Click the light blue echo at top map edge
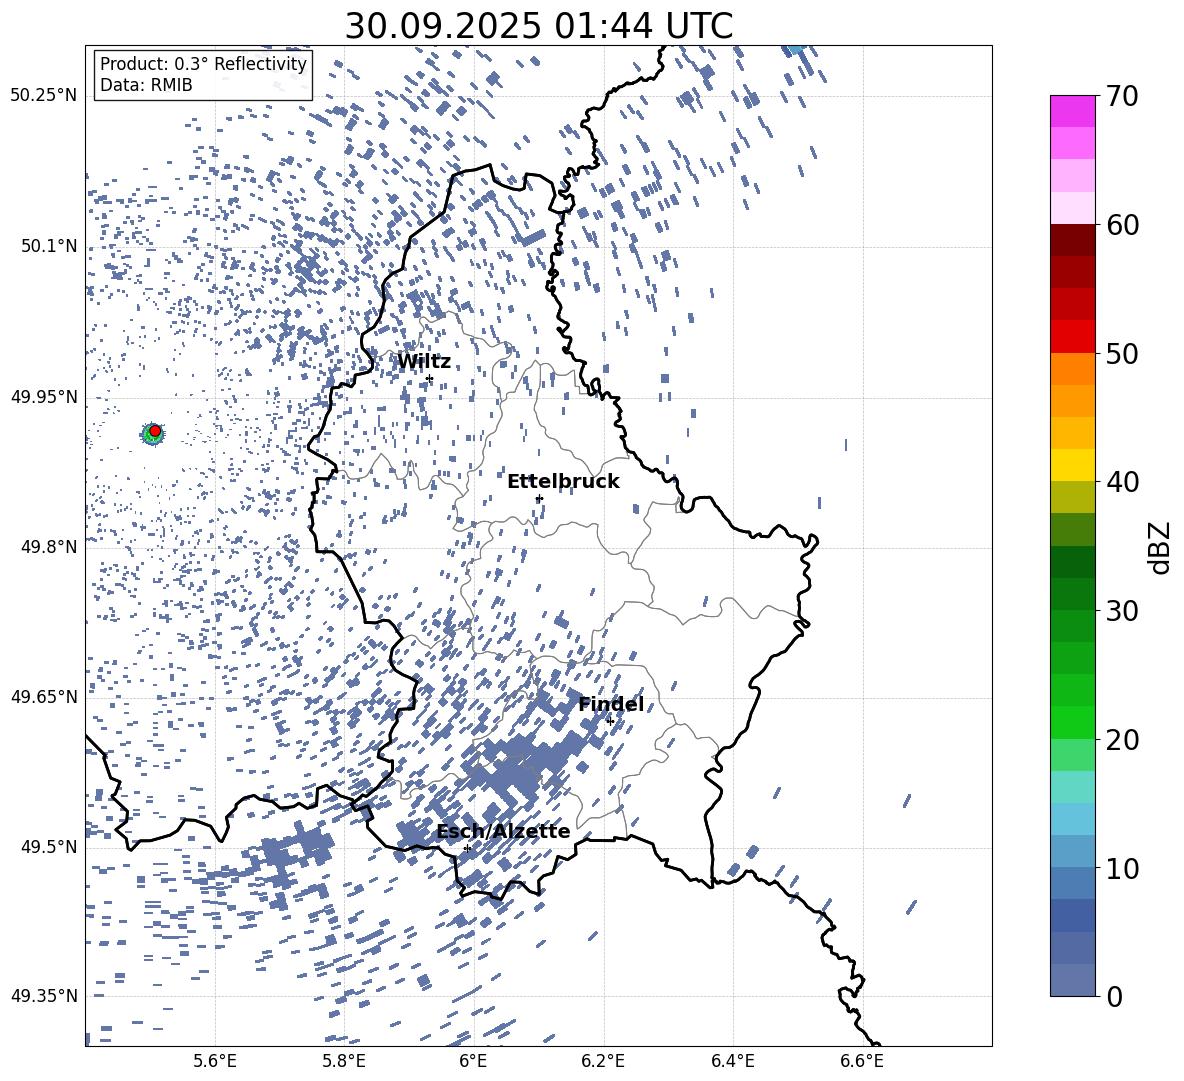The width and height of the screenshot is (1184, 1081). click(x=795, y=49)
